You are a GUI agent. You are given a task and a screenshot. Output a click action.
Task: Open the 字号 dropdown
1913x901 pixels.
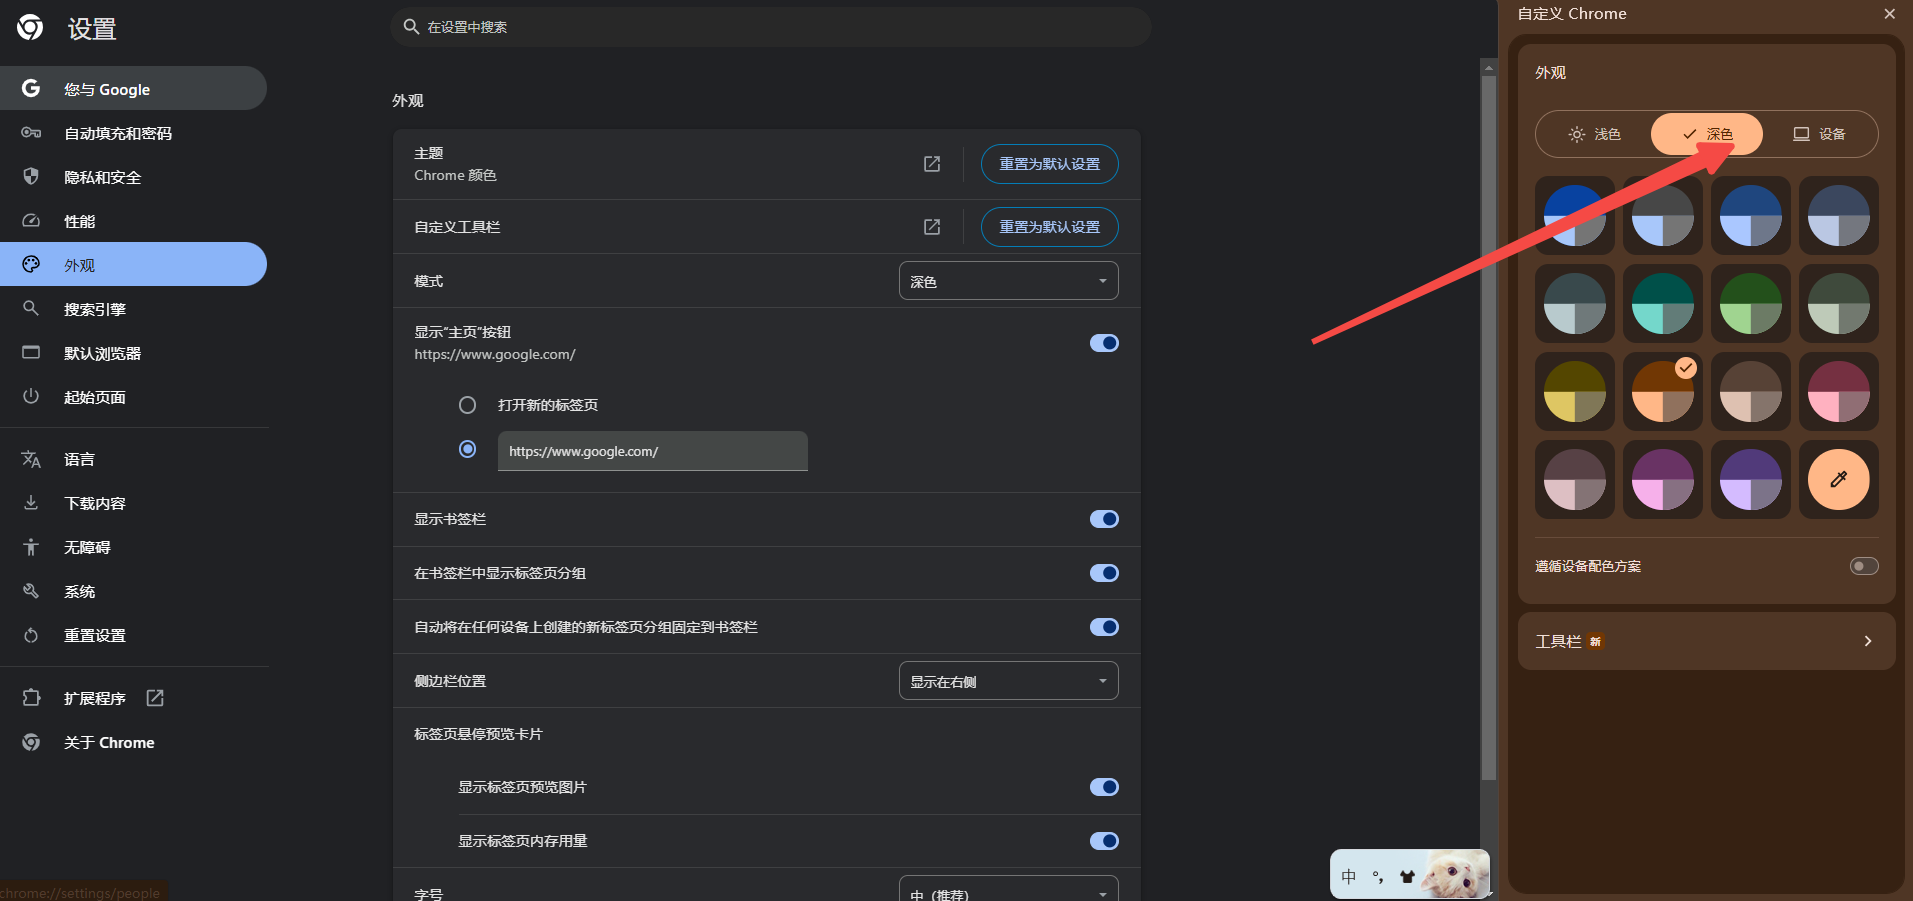click(x=1008, y=889)
